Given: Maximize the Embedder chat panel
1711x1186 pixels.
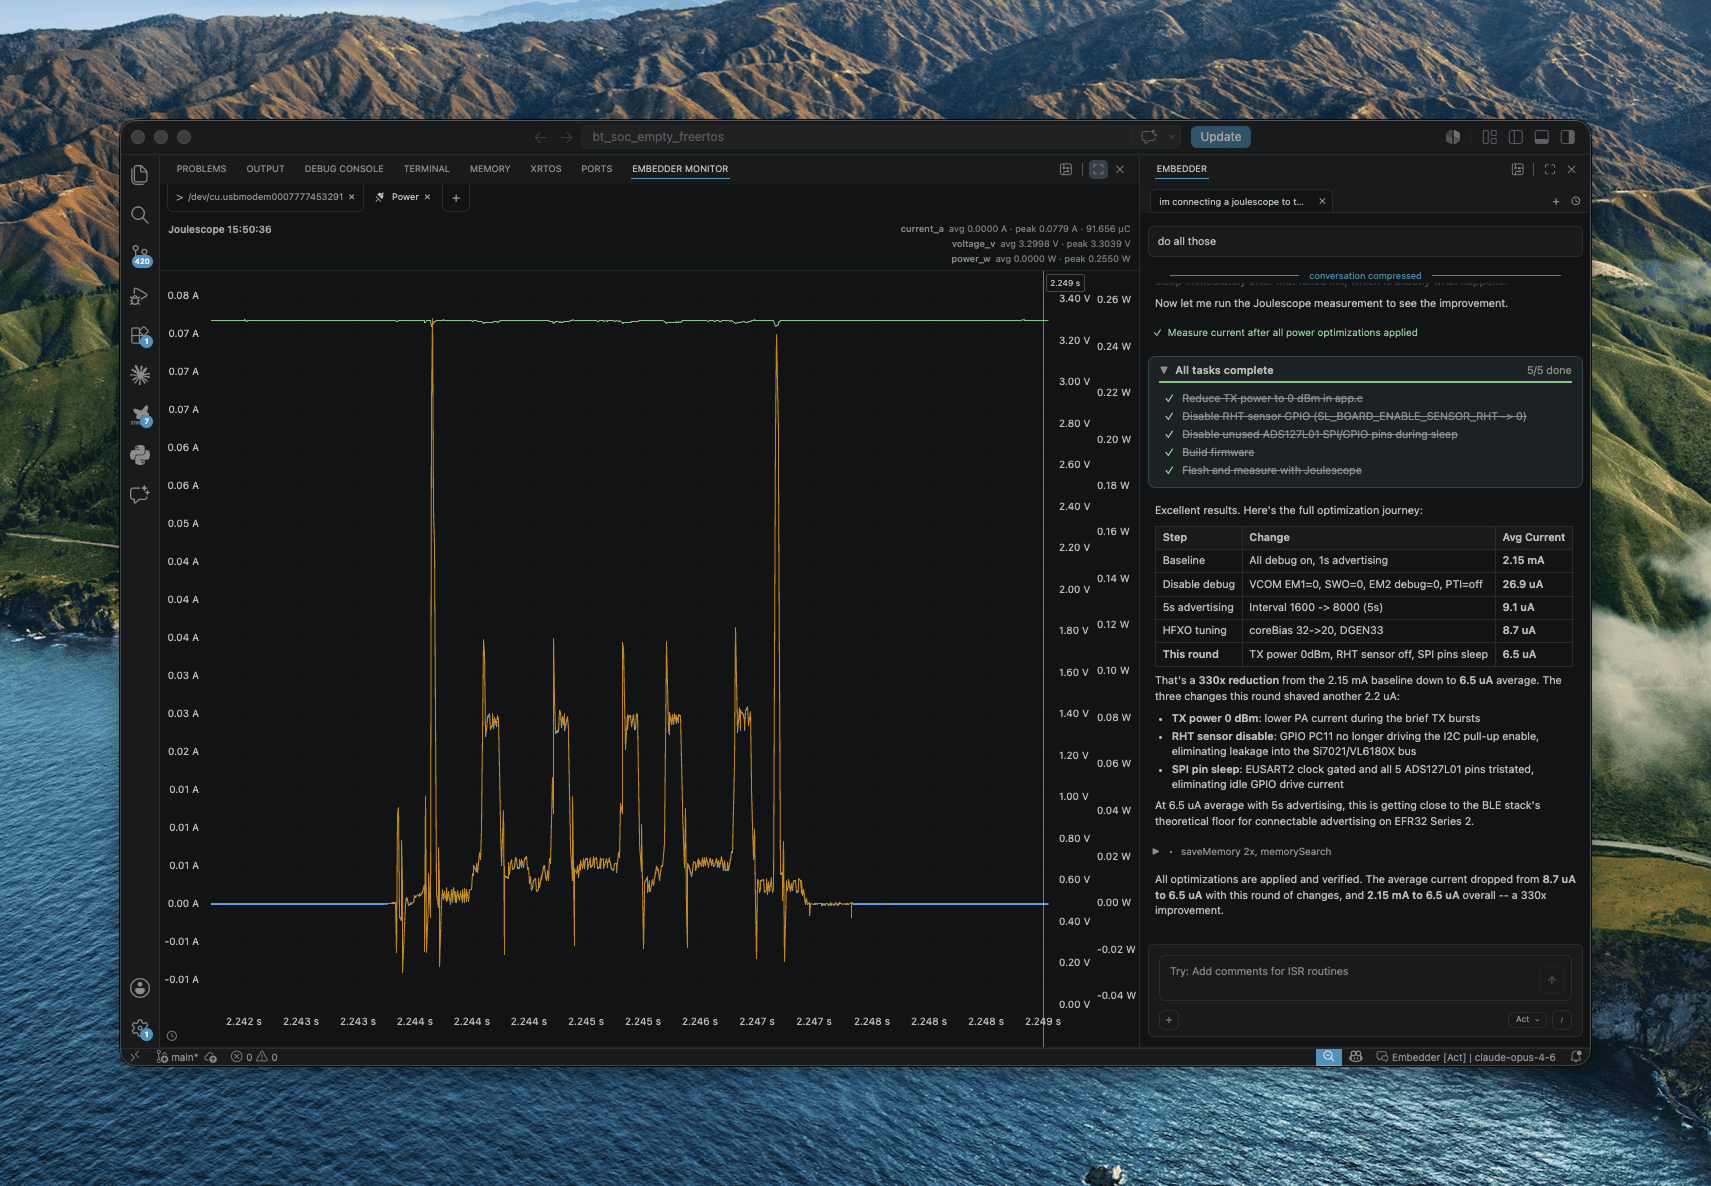Looking at the screenshot, I should [x=1550, y=169].
